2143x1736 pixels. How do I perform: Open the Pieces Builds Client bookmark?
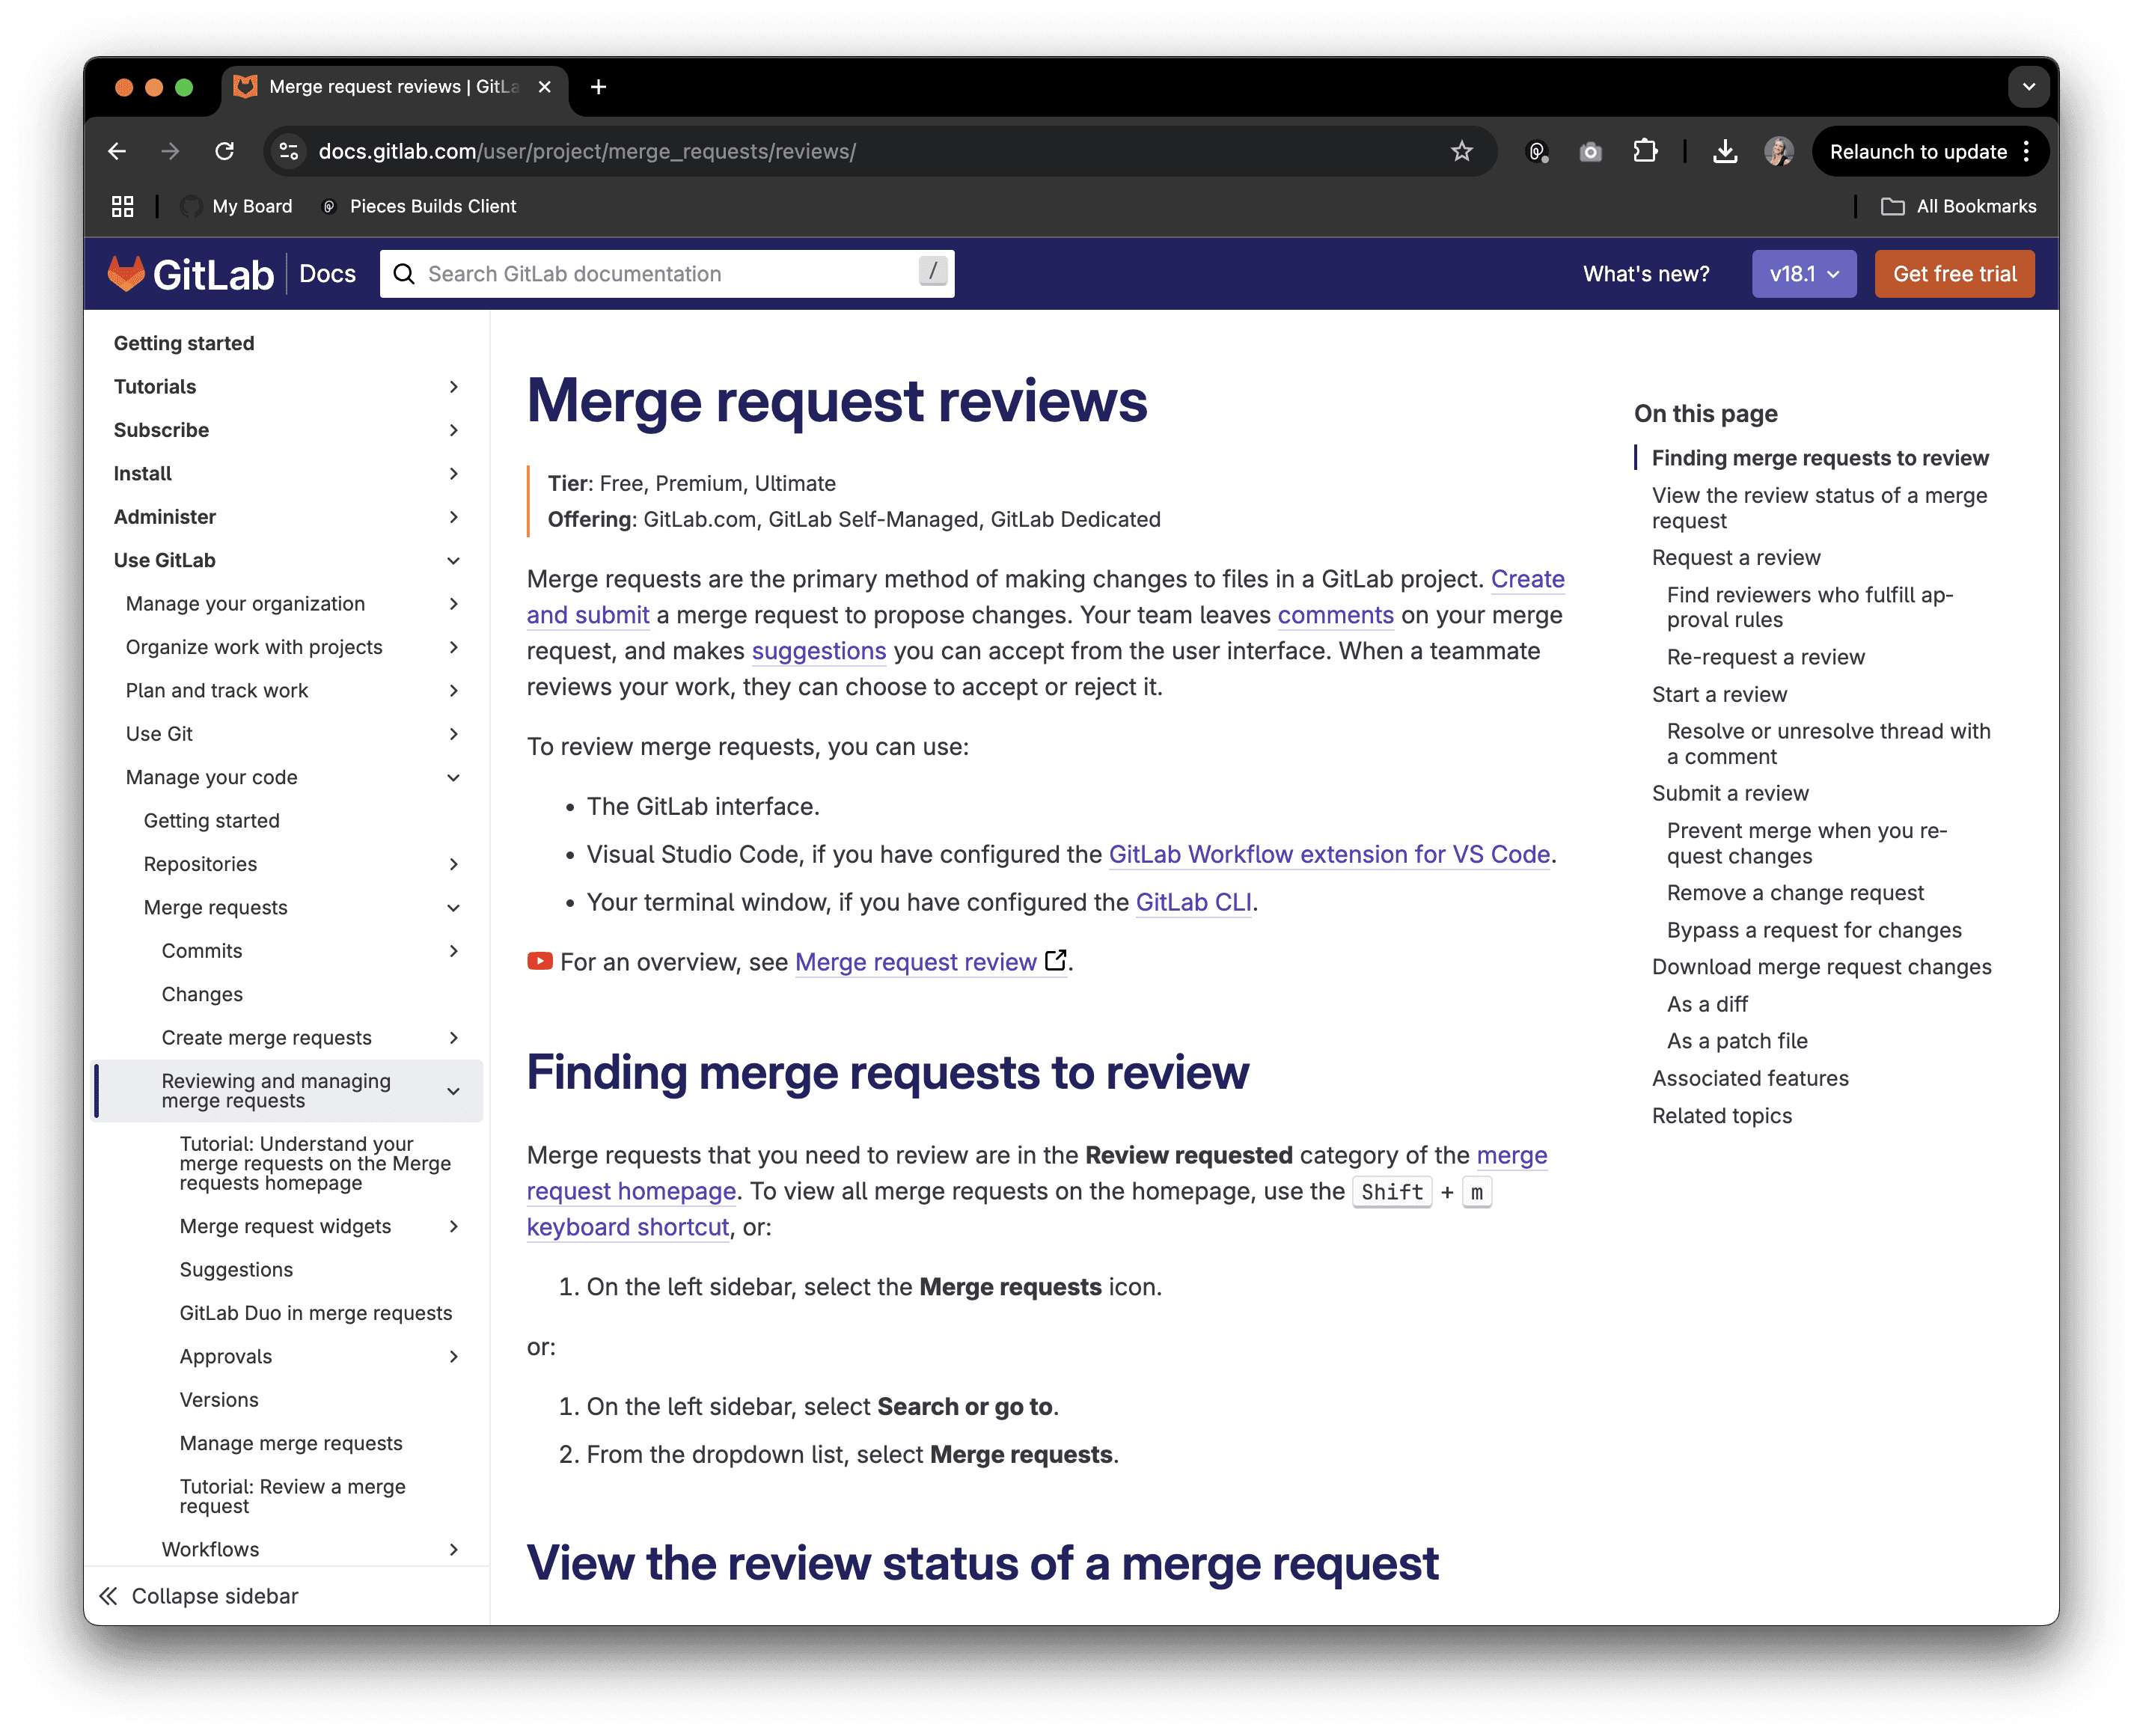click(418, 206)
